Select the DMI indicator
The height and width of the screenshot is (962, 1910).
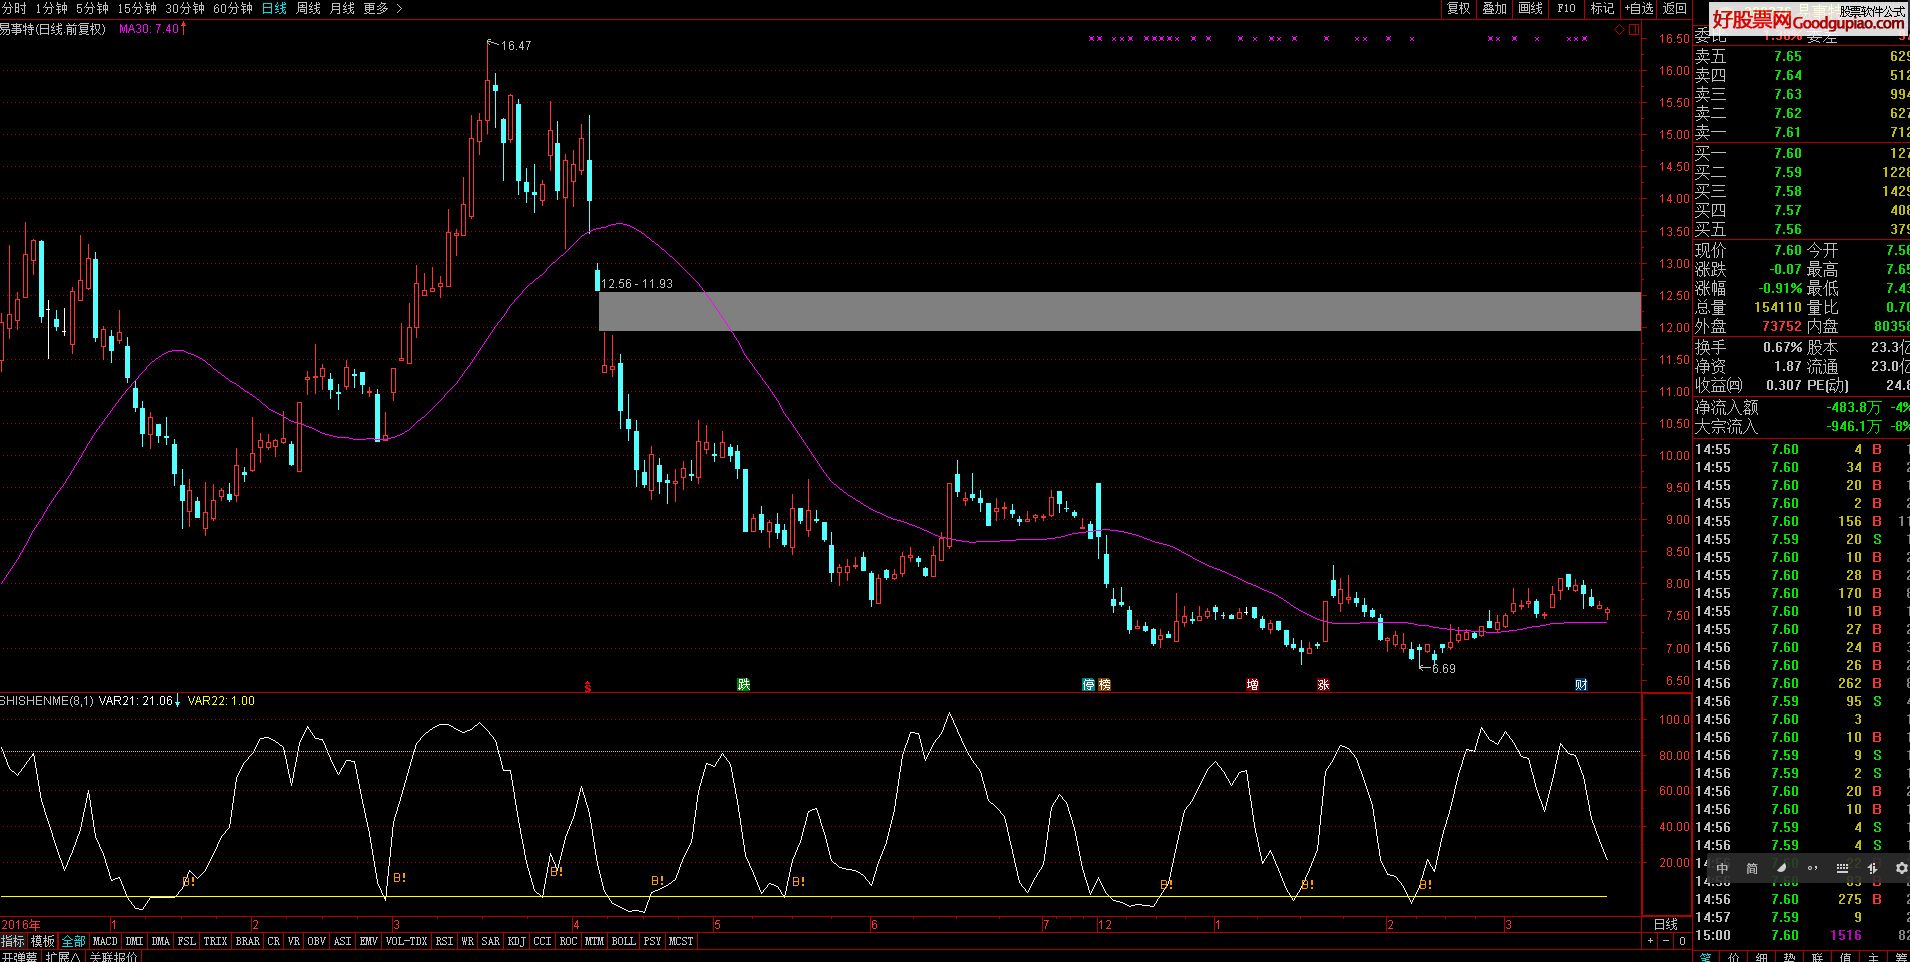point(135,941)
